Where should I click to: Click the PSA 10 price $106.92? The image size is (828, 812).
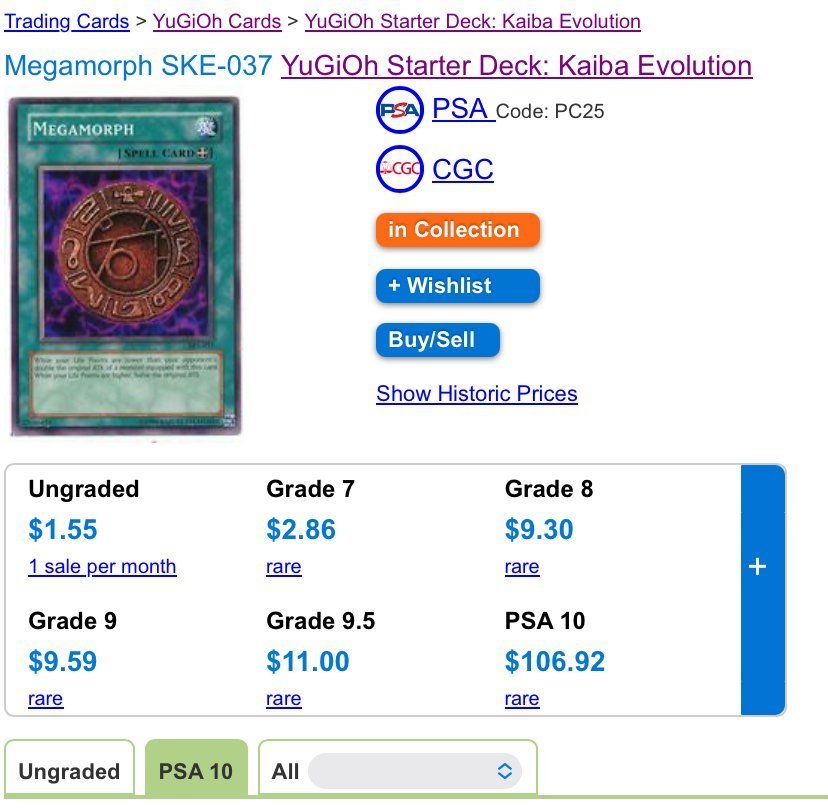(555, 662)
